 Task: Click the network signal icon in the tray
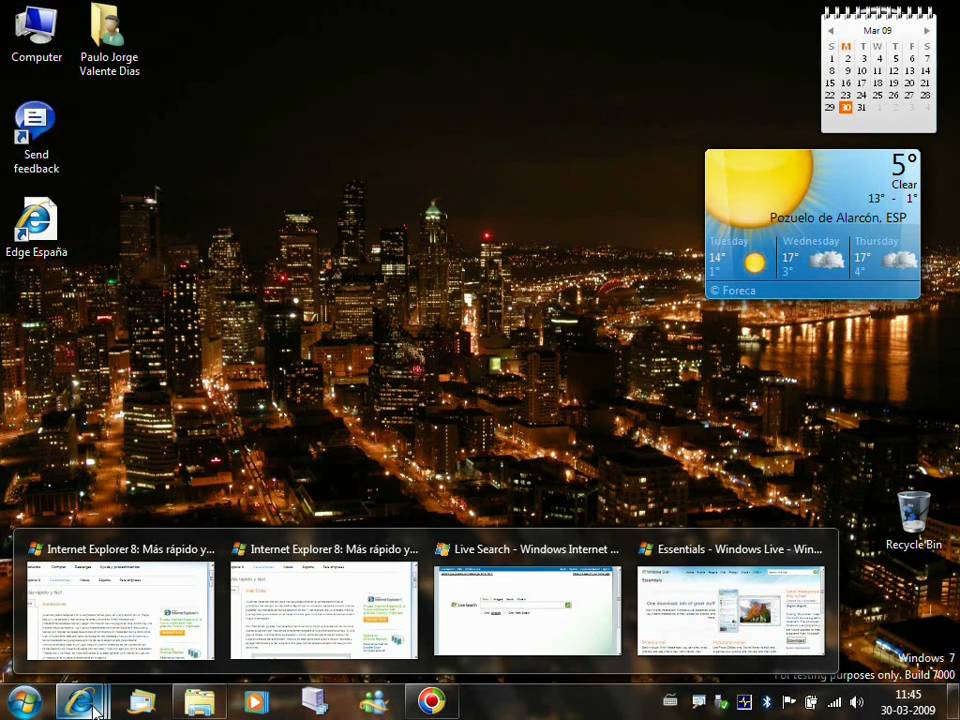(834, 703)
